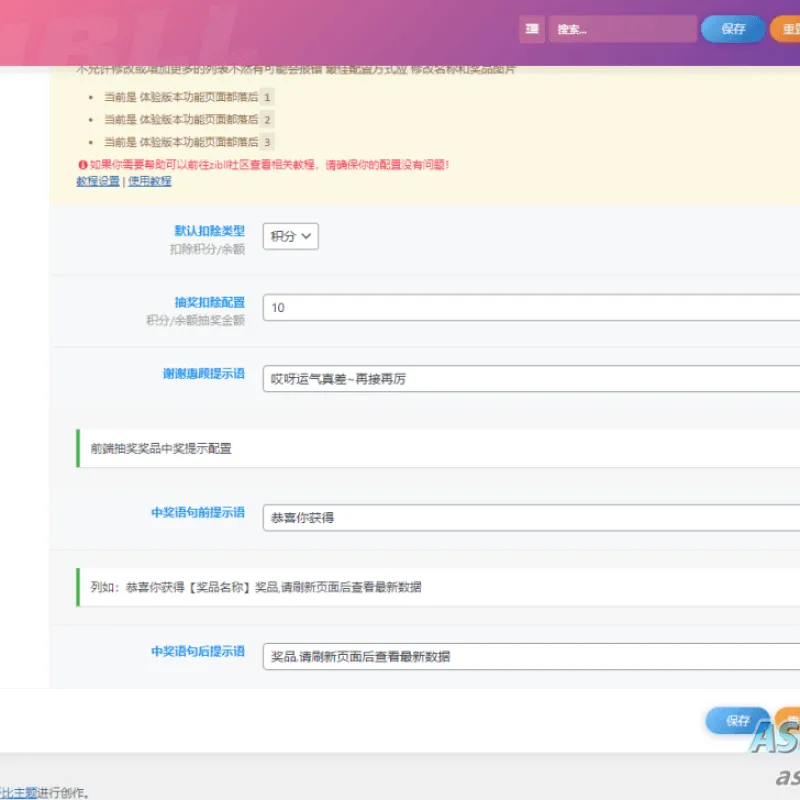Click list item ending with number 3

click(x=189, y=142)
